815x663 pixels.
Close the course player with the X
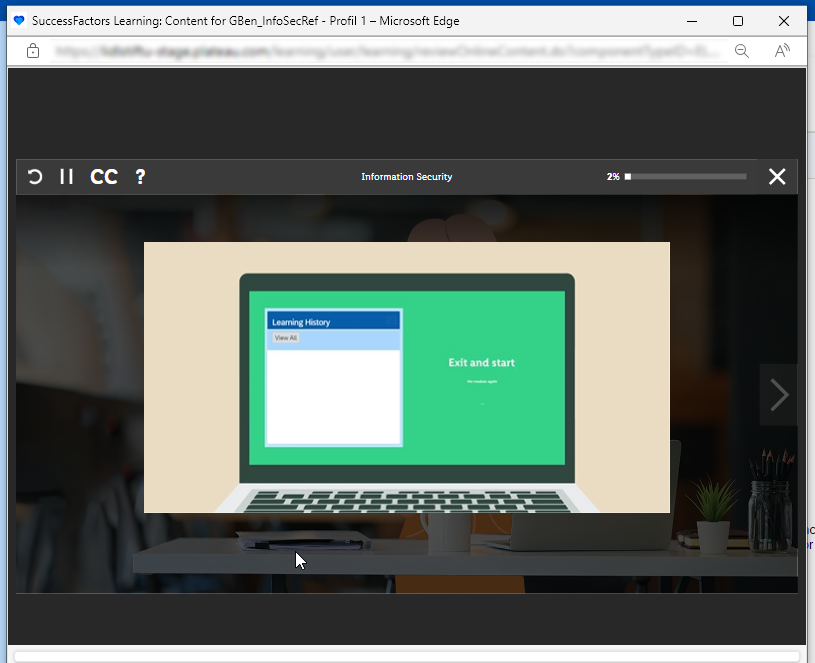pyautogui.click(x=777, y=177)
